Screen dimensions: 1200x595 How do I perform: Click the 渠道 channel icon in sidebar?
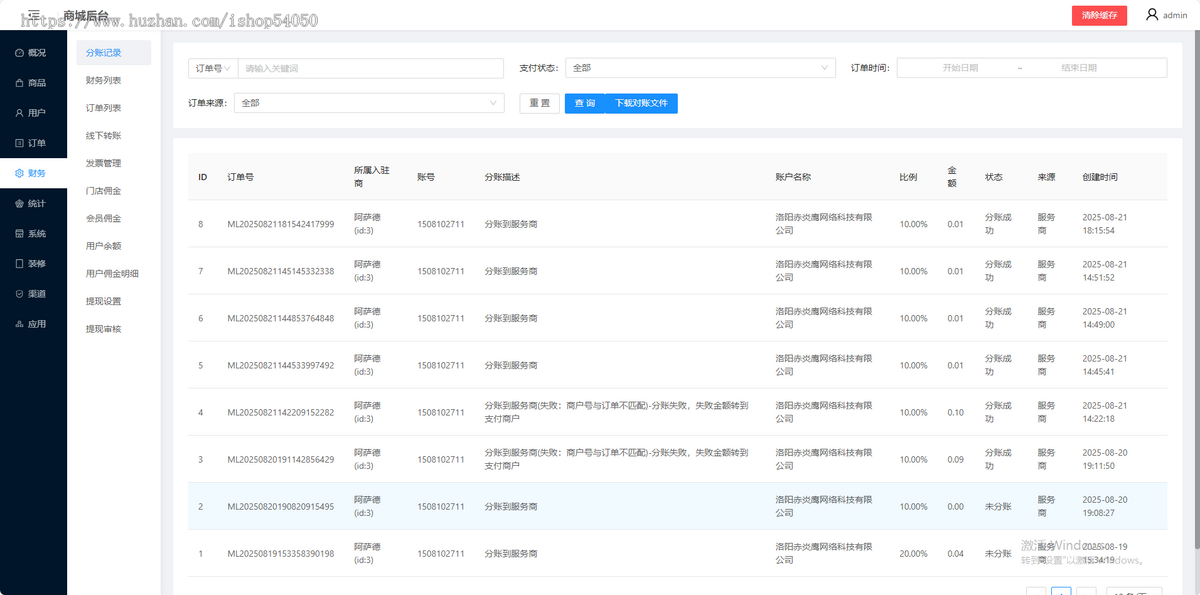[33, 292]
